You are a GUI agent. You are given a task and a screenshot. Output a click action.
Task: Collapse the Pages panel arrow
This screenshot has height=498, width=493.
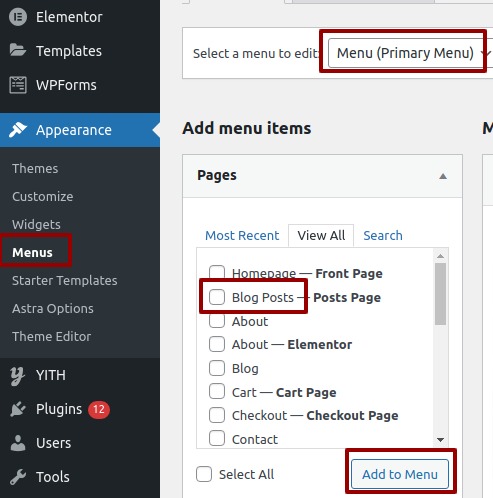[x=443, y=176]
